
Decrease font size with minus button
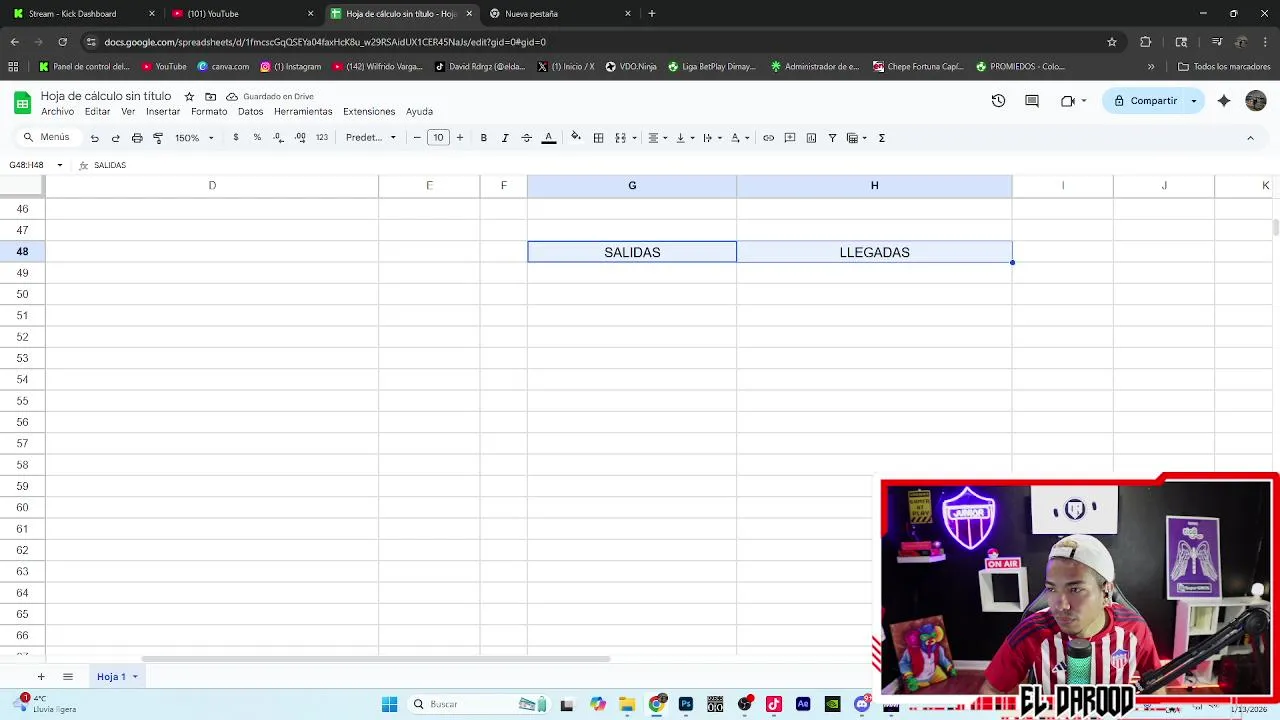(417, 138)
